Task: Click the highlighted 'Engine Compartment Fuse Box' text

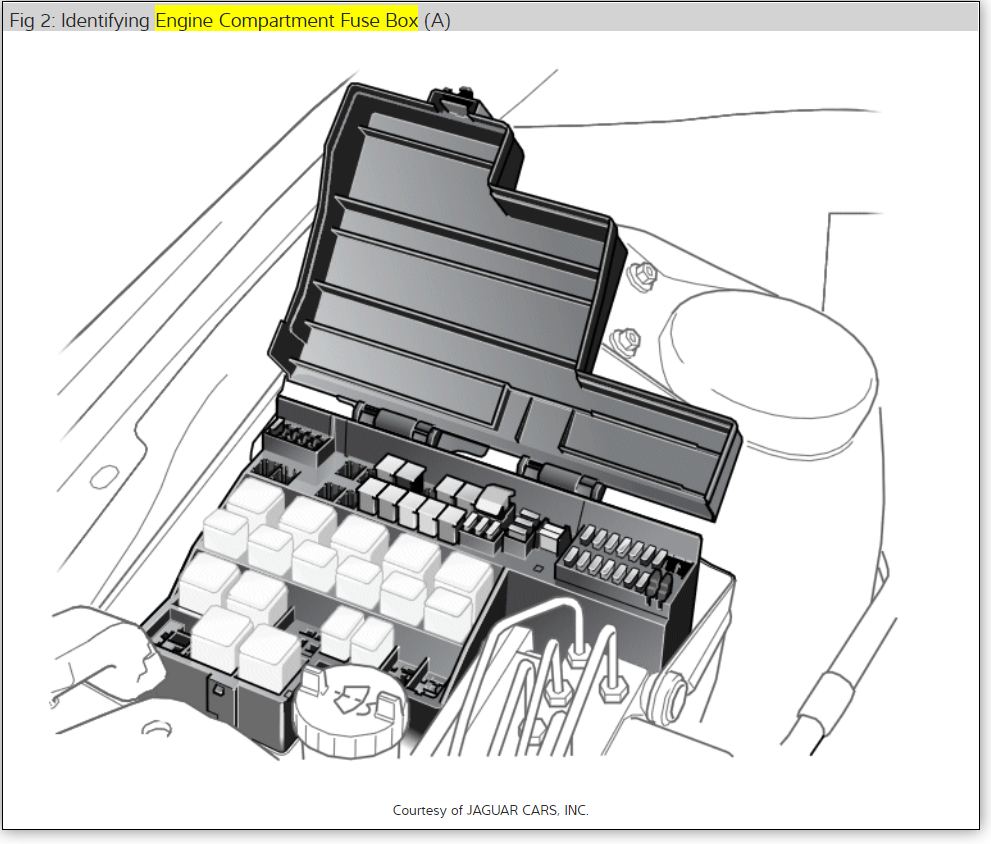Action: 286,20
